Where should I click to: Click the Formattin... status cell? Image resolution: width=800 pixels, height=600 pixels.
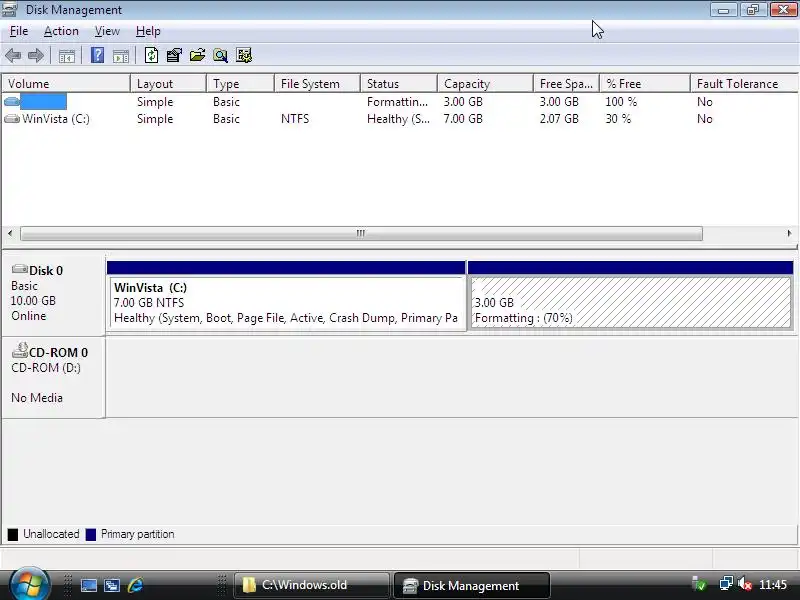(x=397, y=102)
